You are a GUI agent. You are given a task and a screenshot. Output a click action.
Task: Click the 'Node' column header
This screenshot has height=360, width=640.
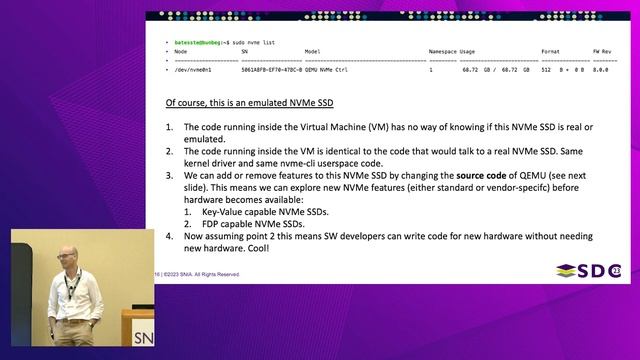tap(180, 52)
